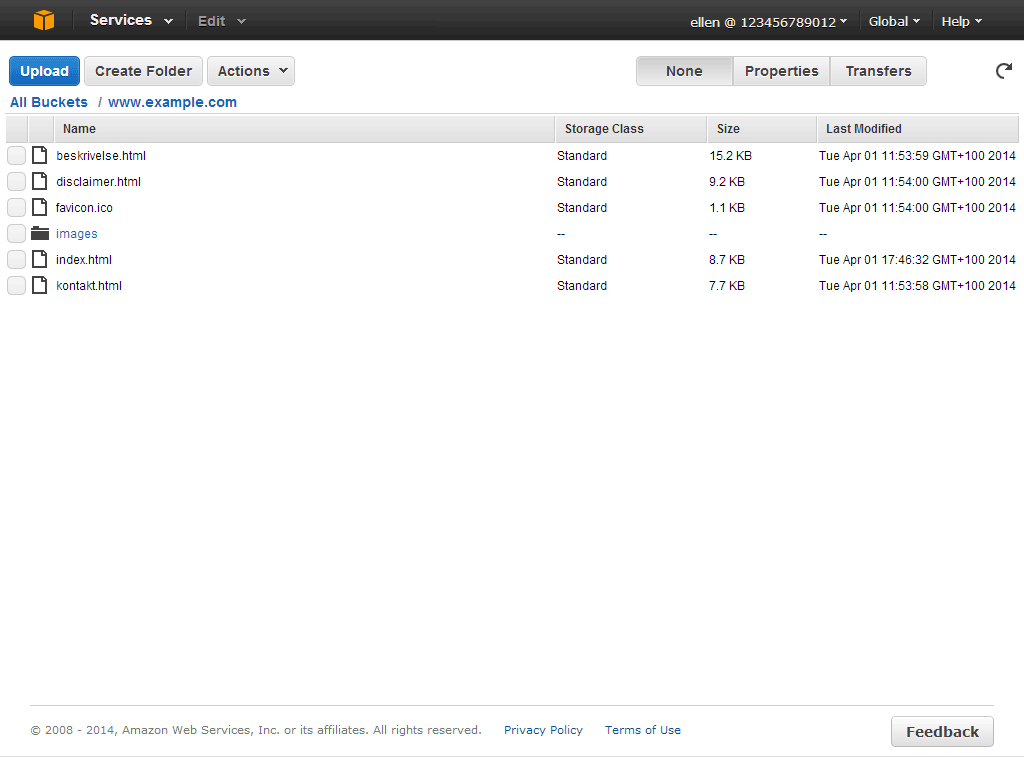
Task: Click the file icon beside favicon.ico
Action: (40, 208)
